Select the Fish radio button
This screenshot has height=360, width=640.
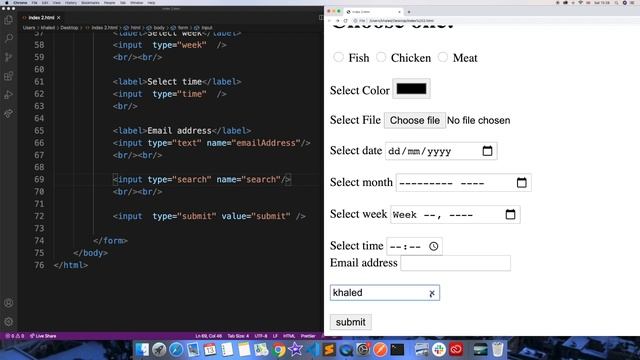pyautogui.click(x=338, y=57)
